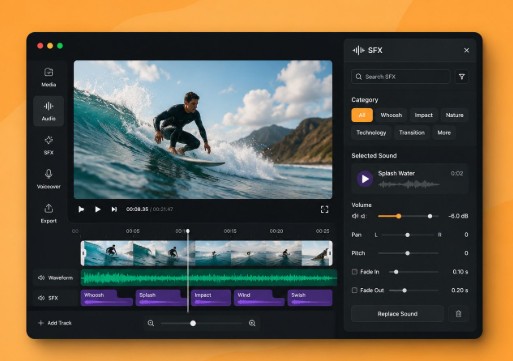
Task: Select the Whoosh category filter
Action: point(391,115)
